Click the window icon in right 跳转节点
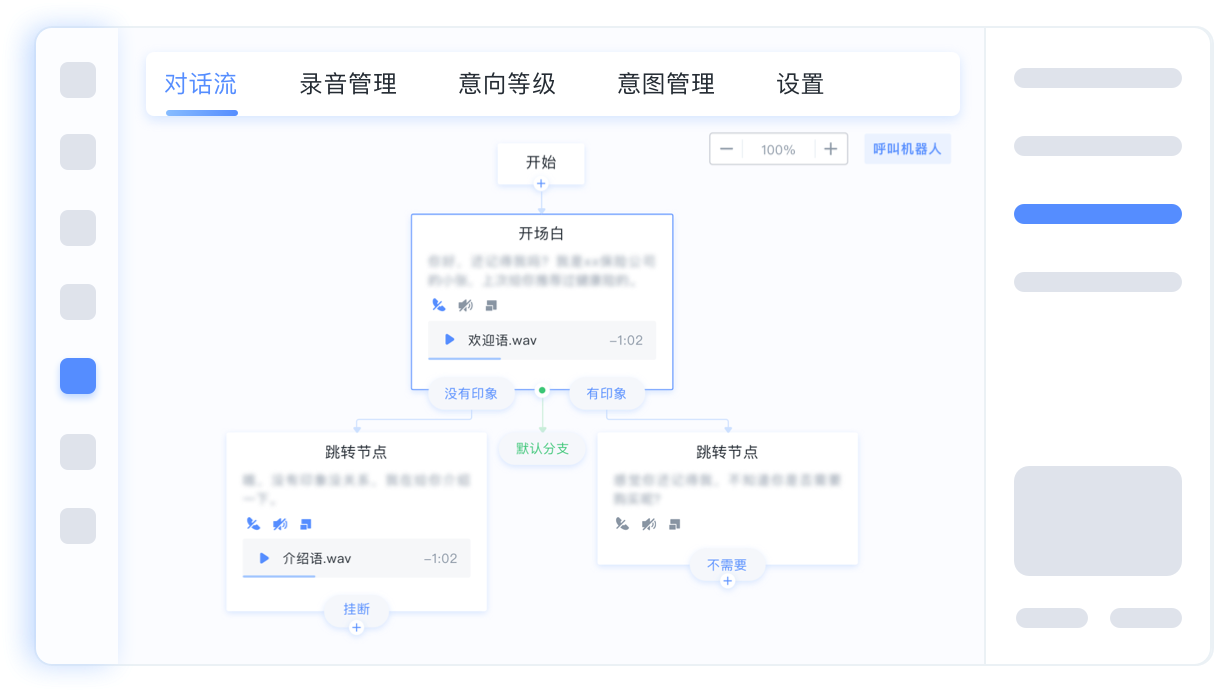This screenshot has width=1214, height=692. pyautogui.click(x=675, y=524)
